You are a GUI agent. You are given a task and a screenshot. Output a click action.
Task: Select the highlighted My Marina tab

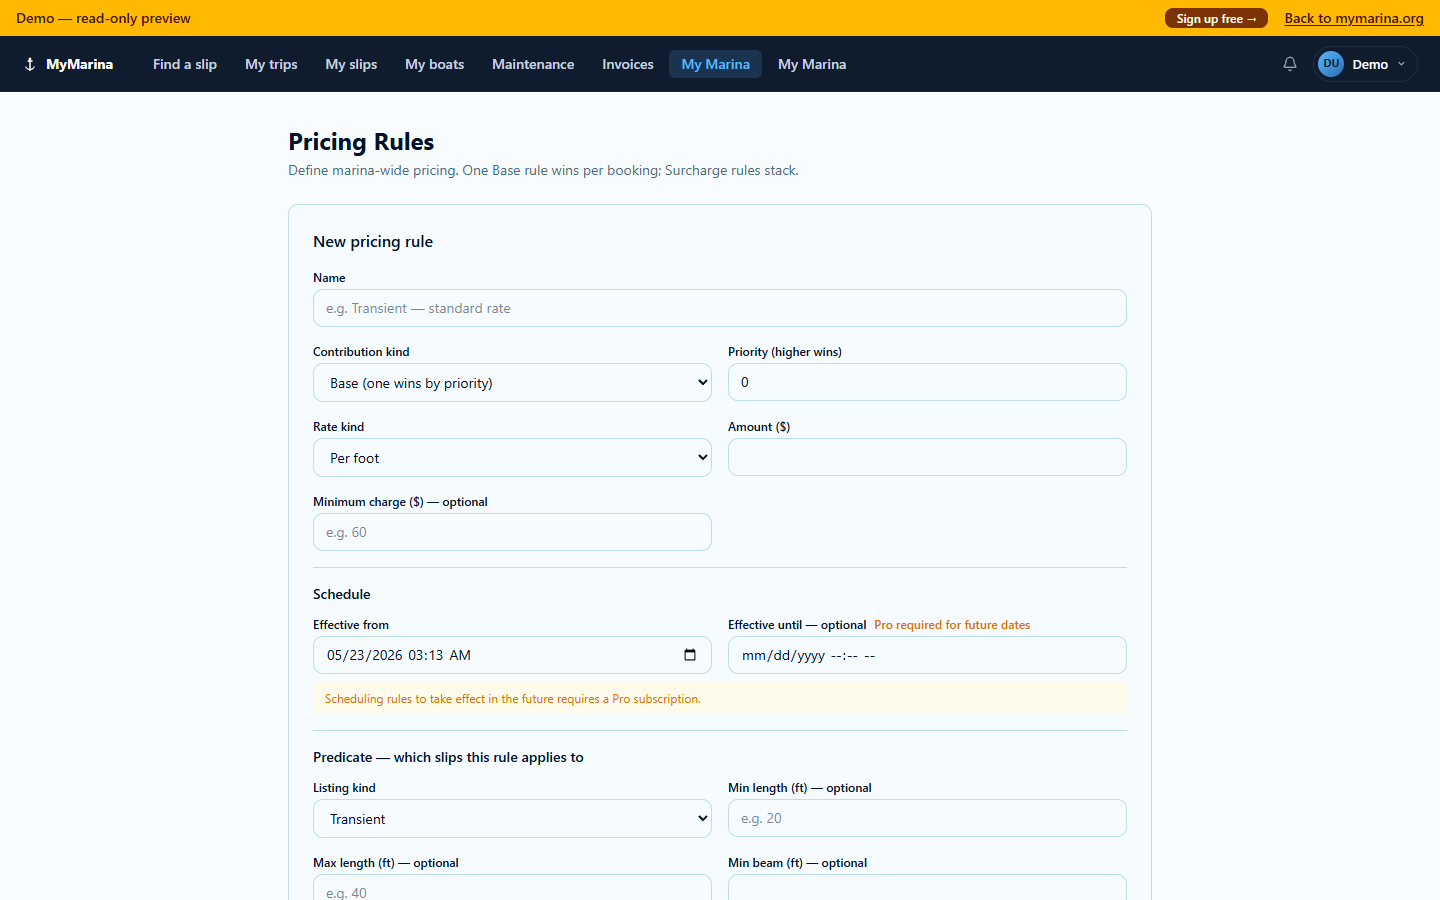[x=715, y=64]
